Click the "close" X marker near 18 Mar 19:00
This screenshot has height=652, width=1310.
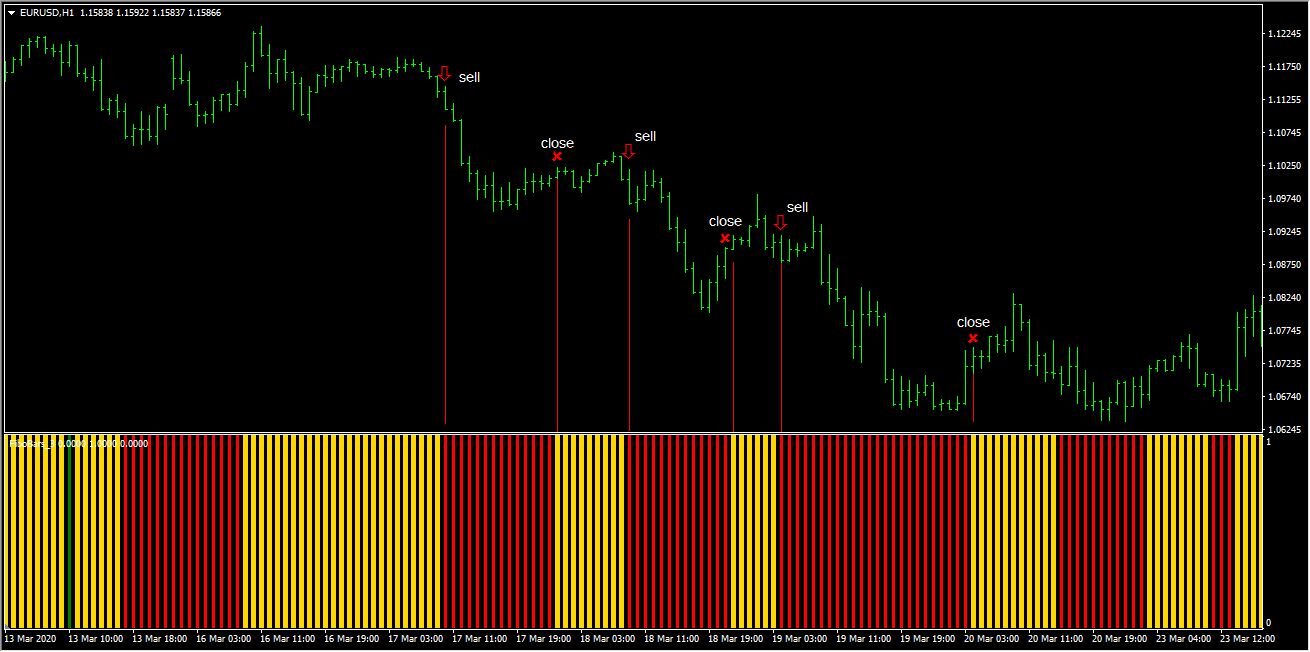pos(726,238)
